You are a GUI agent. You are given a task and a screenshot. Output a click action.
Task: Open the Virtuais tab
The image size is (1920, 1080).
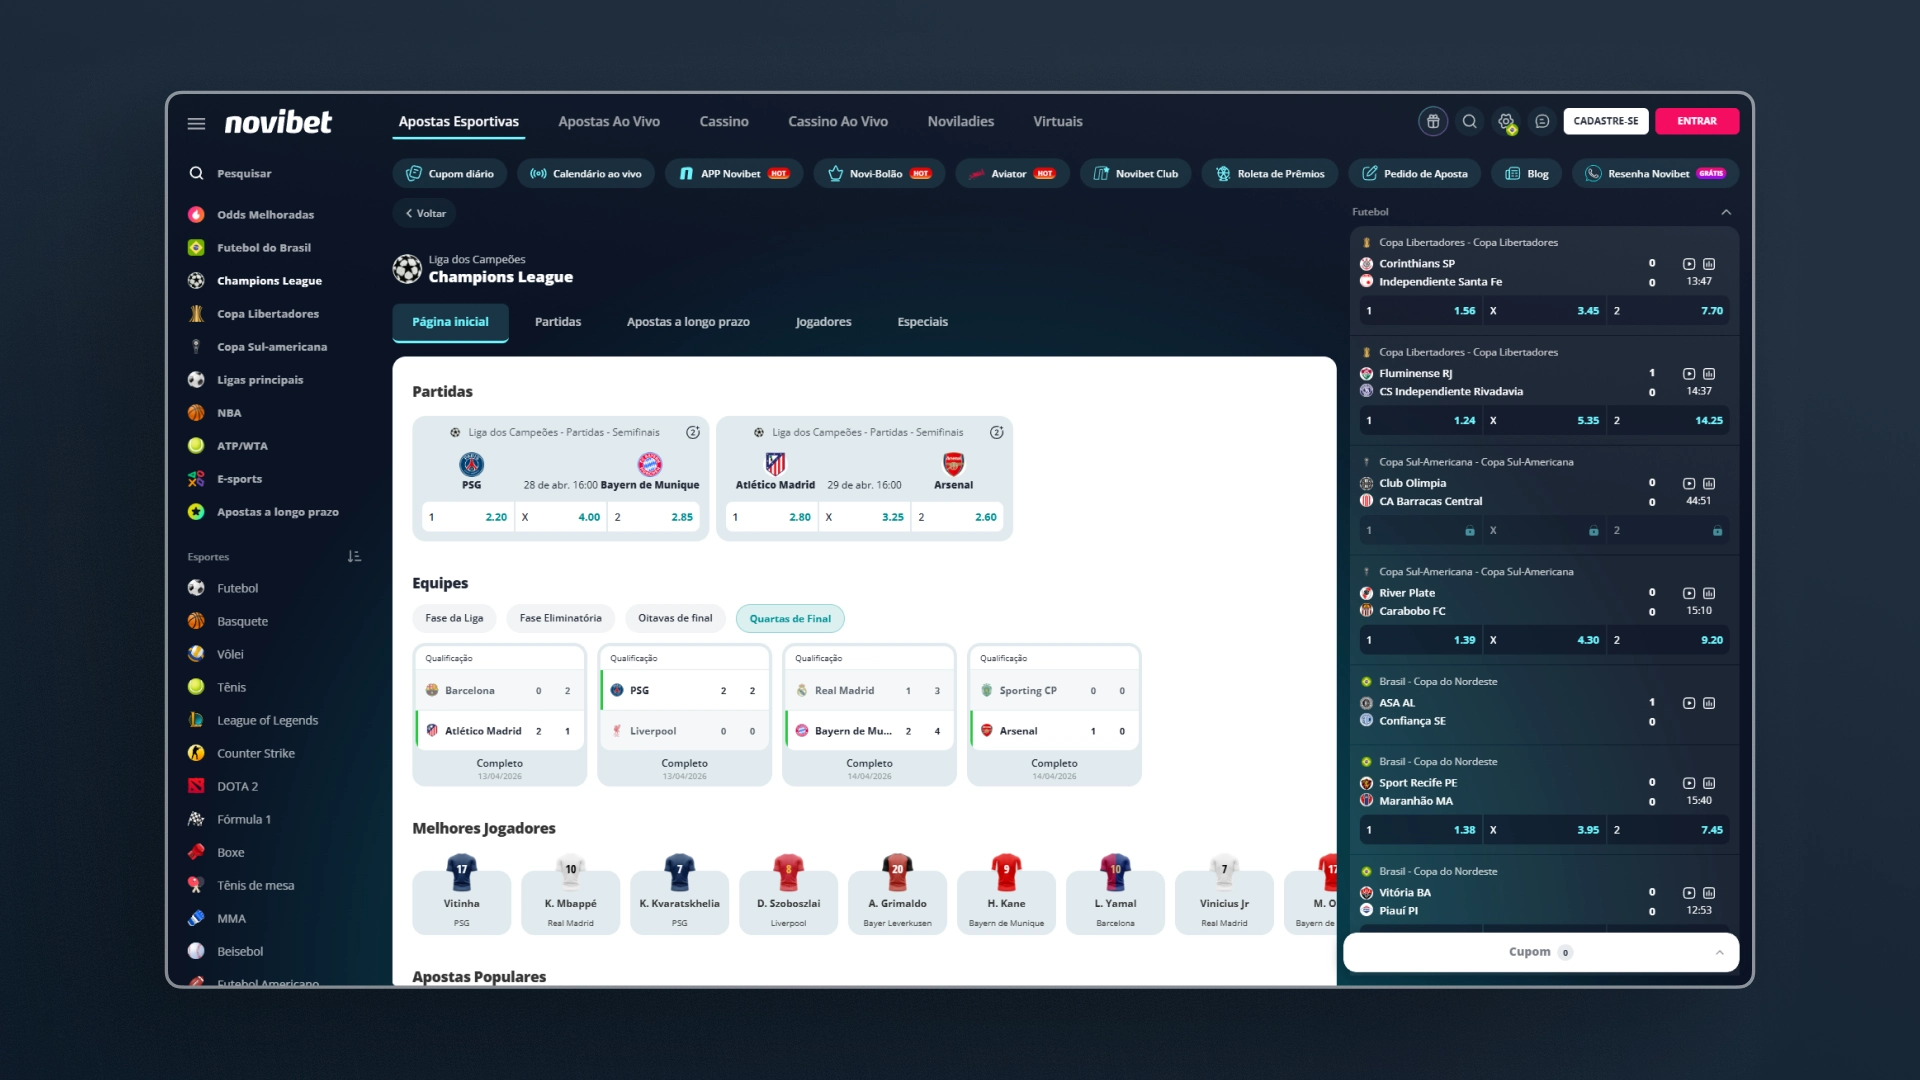pos(1058,122)
